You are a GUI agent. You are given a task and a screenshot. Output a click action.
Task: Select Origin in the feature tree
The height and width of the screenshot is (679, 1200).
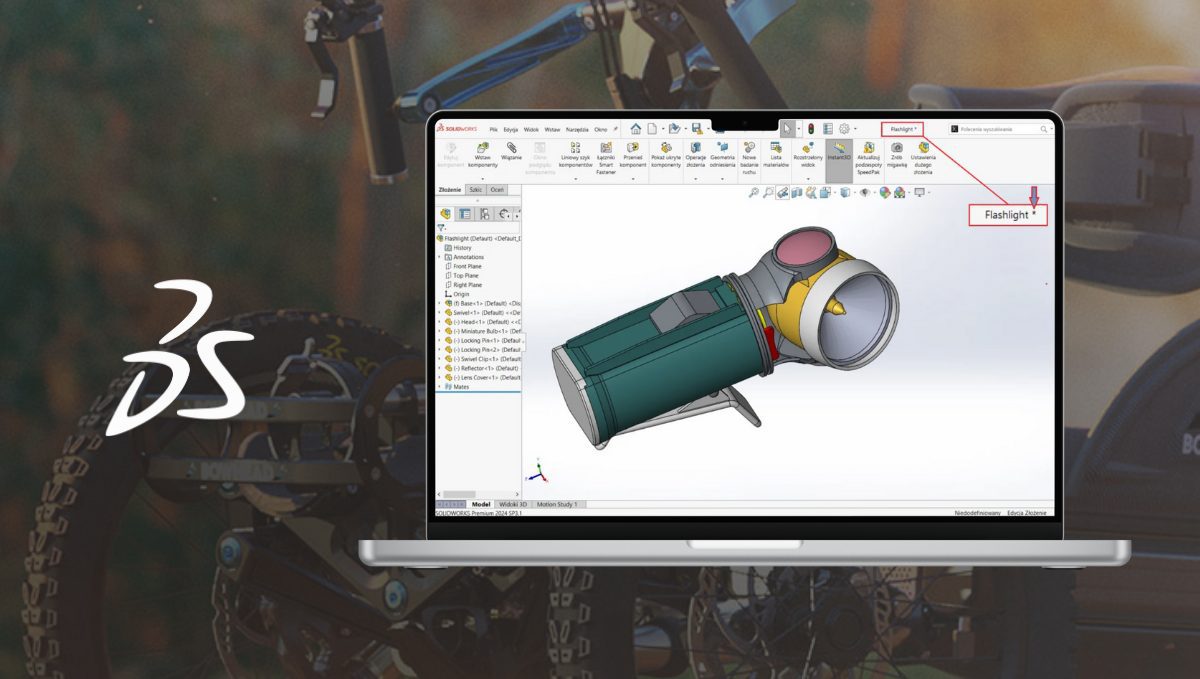pos(461,294)
